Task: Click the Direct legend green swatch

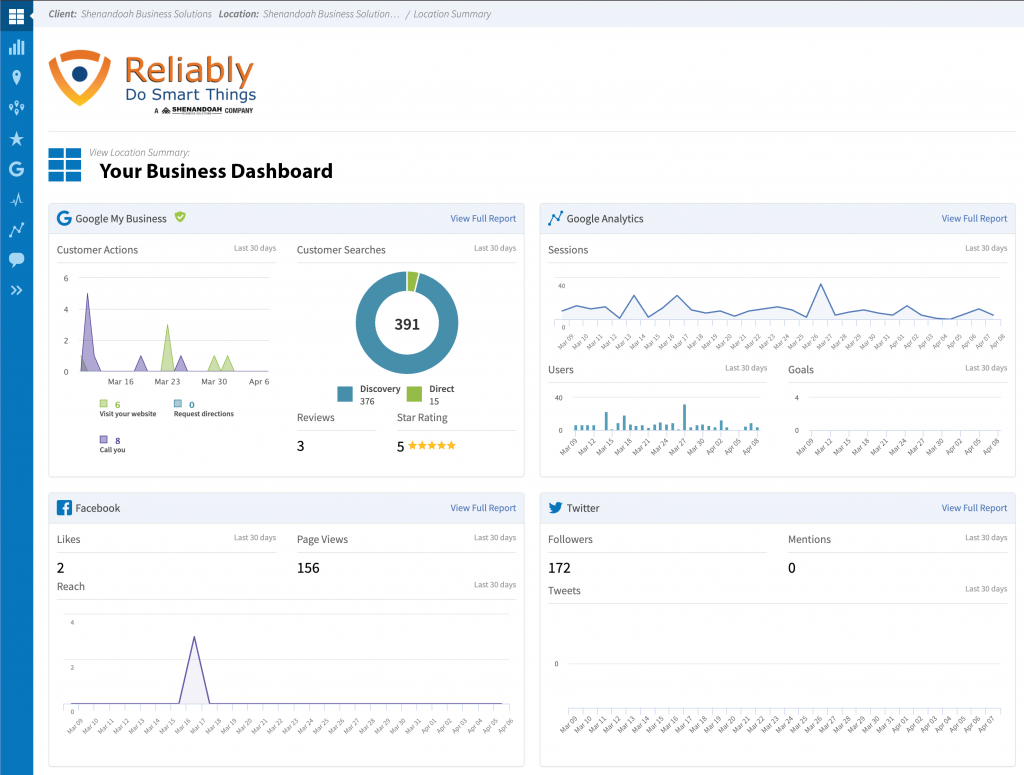Action: (414, 394)
